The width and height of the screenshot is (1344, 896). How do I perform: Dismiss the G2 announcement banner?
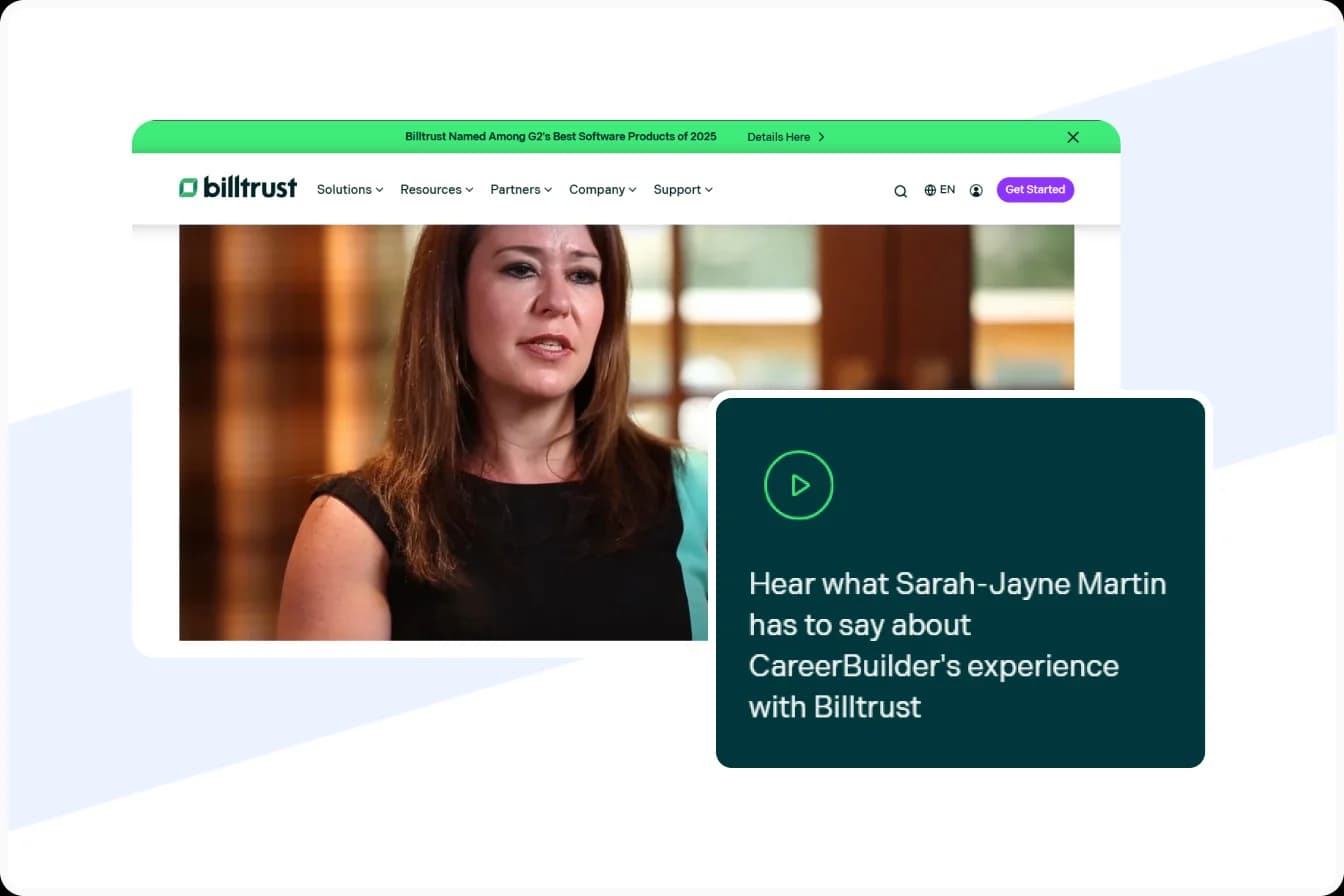tap(1072, 137)
